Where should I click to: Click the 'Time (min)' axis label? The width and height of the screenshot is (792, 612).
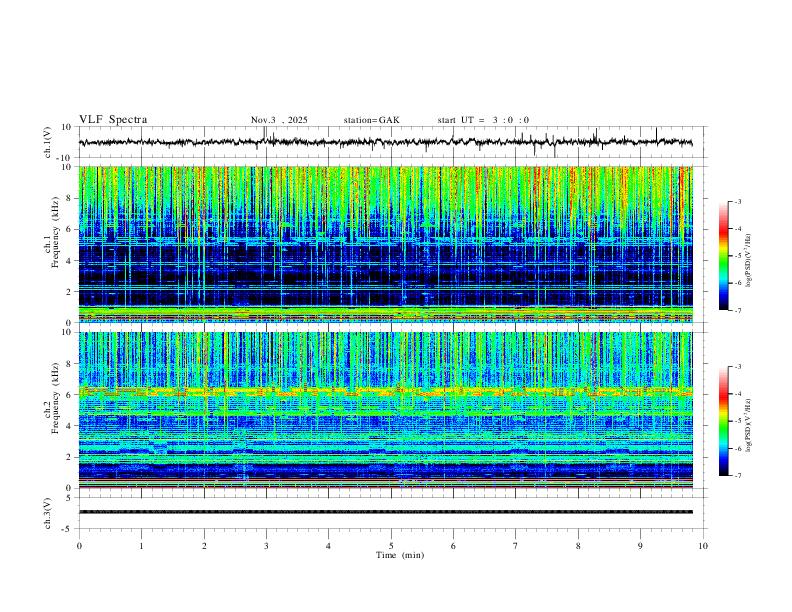(400, 555)
